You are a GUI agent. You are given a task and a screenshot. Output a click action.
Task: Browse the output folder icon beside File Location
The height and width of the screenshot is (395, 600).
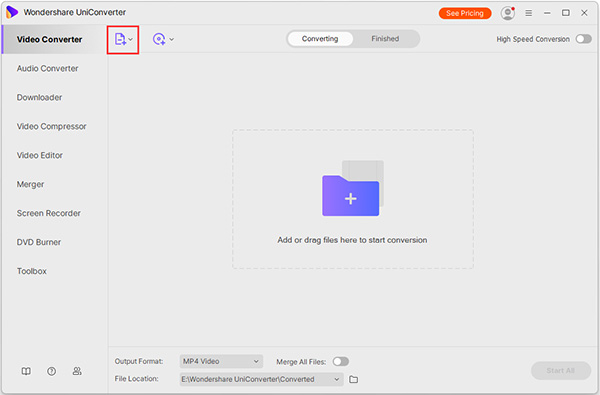click(354, 379)
